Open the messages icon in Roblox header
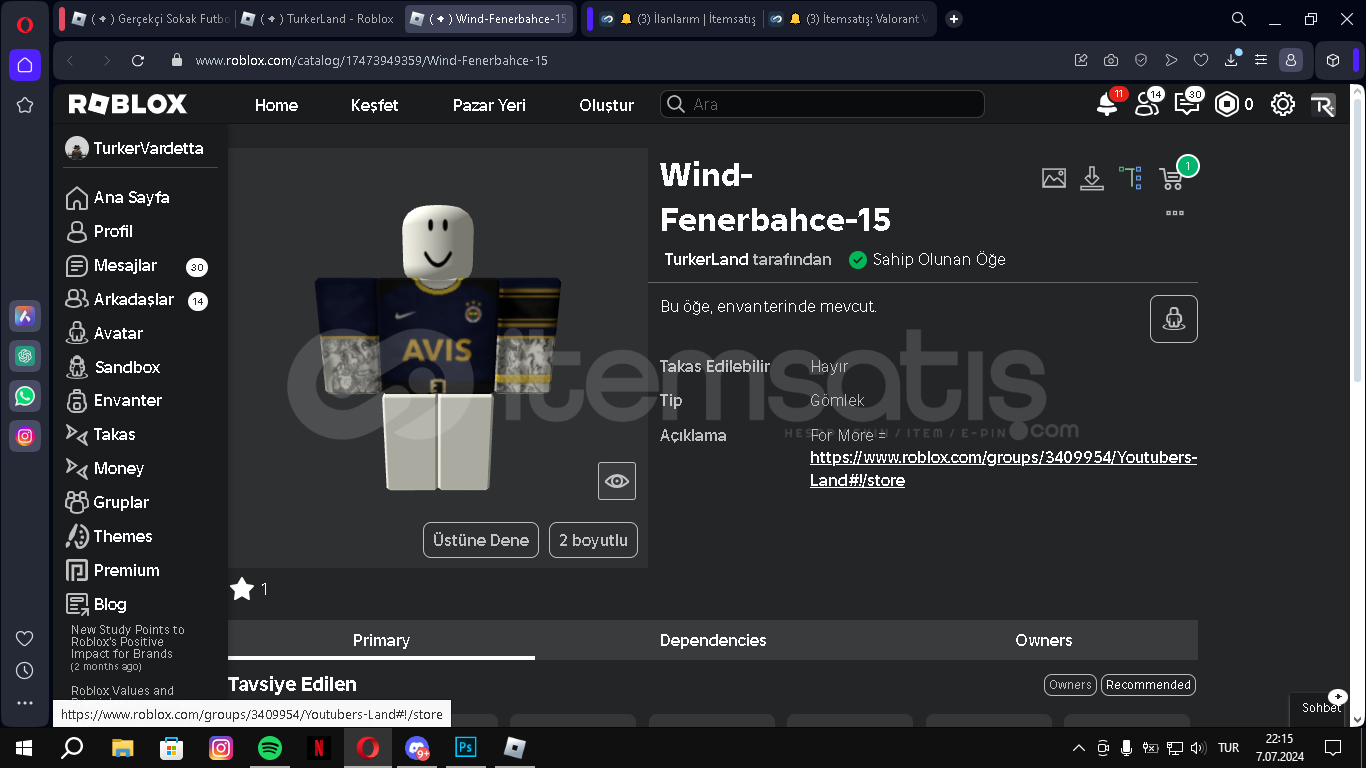Image resolution: width=1366 pixels, height=768 pixels. 1187,104
